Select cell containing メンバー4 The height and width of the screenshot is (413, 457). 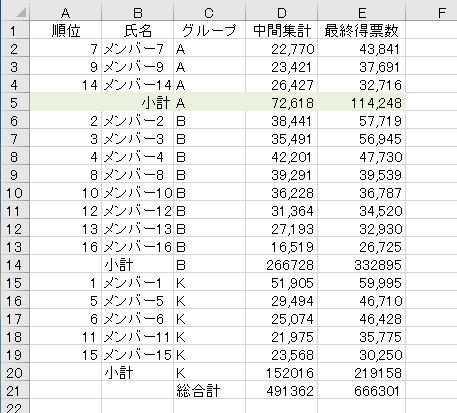click(x=137, y=157)
